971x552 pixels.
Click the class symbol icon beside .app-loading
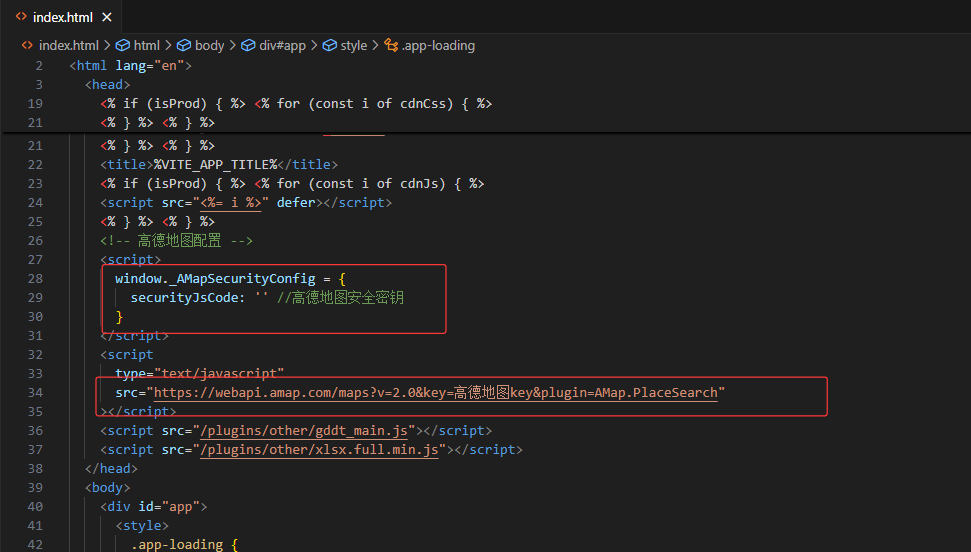tap(391, 45)
